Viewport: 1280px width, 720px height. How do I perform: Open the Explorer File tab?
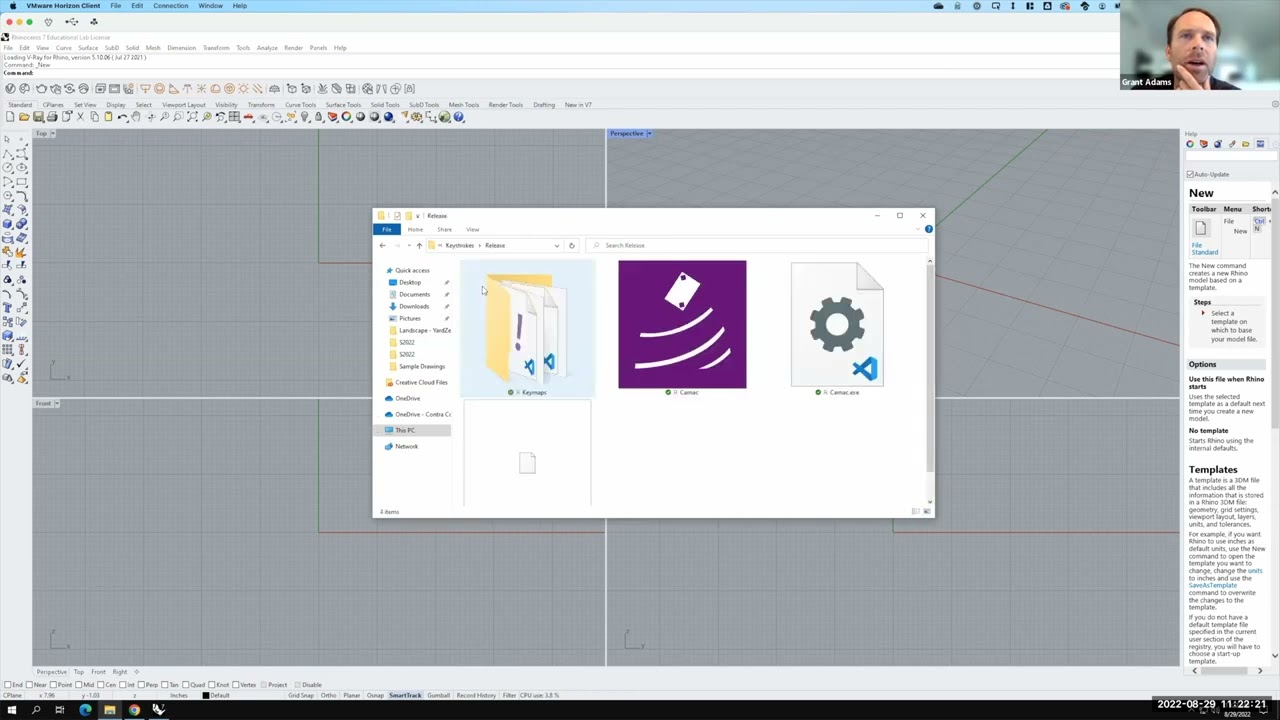pos(387,230)
